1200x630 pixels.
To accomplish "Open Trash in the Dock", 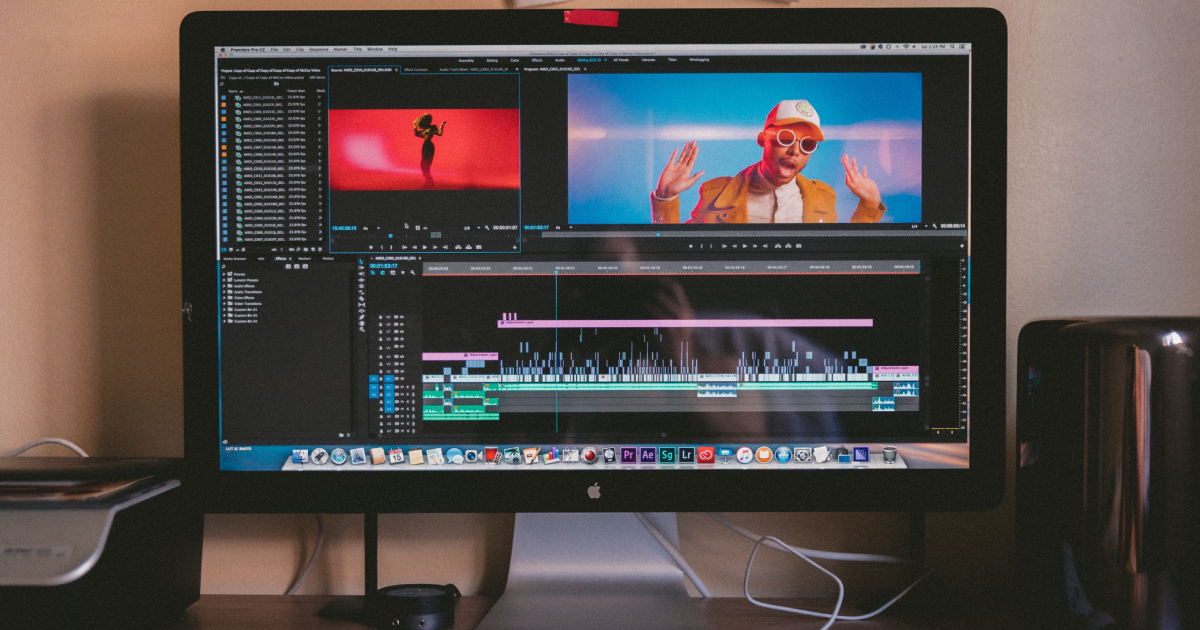I will 889,454.
